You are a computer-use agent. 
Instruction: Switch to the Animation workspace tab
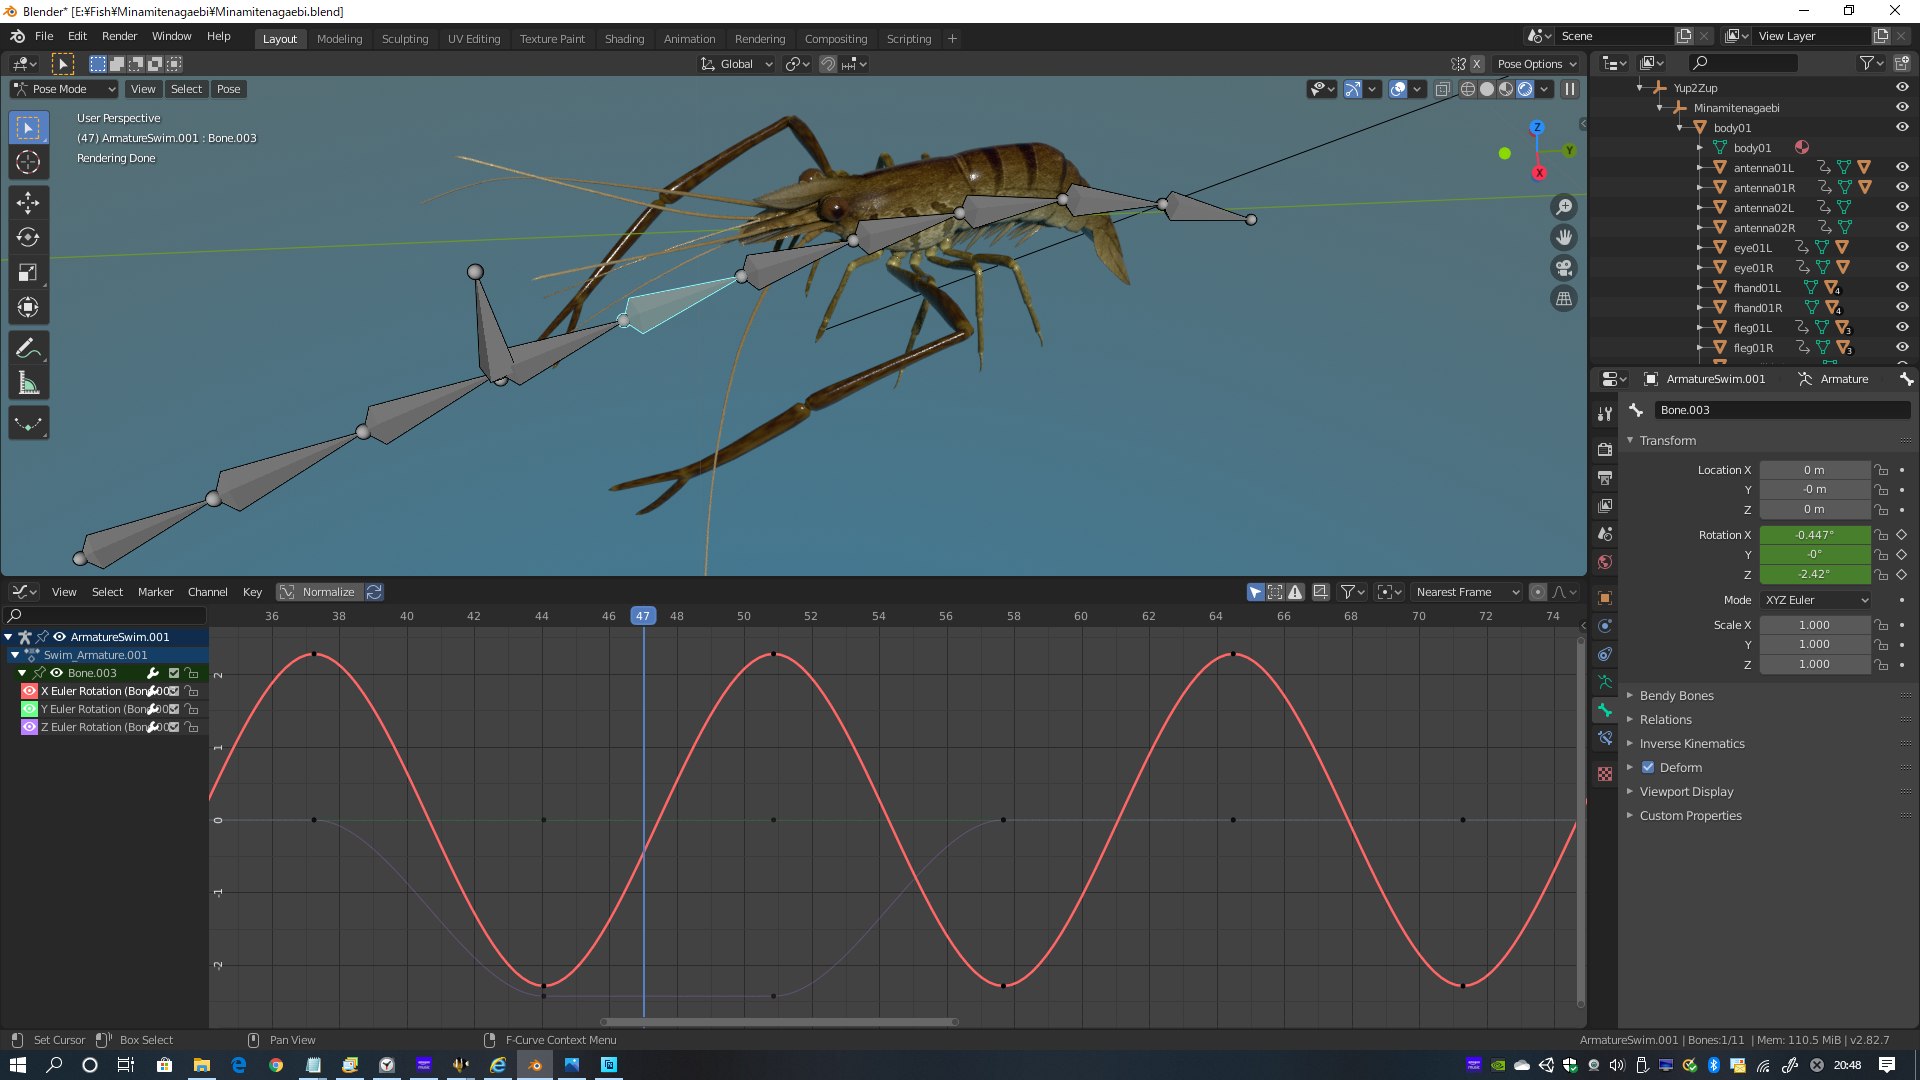(689, 39)
